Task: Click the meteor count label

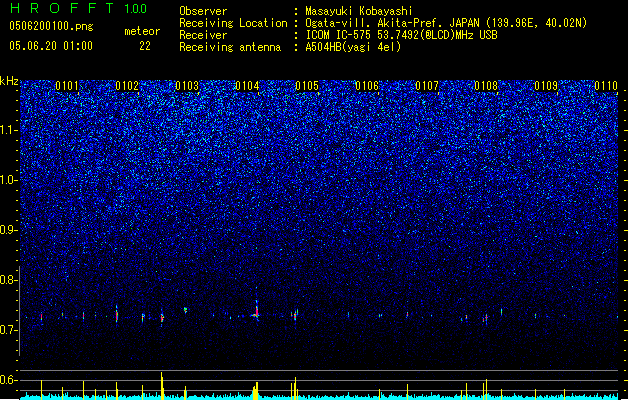Action: click(142, 31)
